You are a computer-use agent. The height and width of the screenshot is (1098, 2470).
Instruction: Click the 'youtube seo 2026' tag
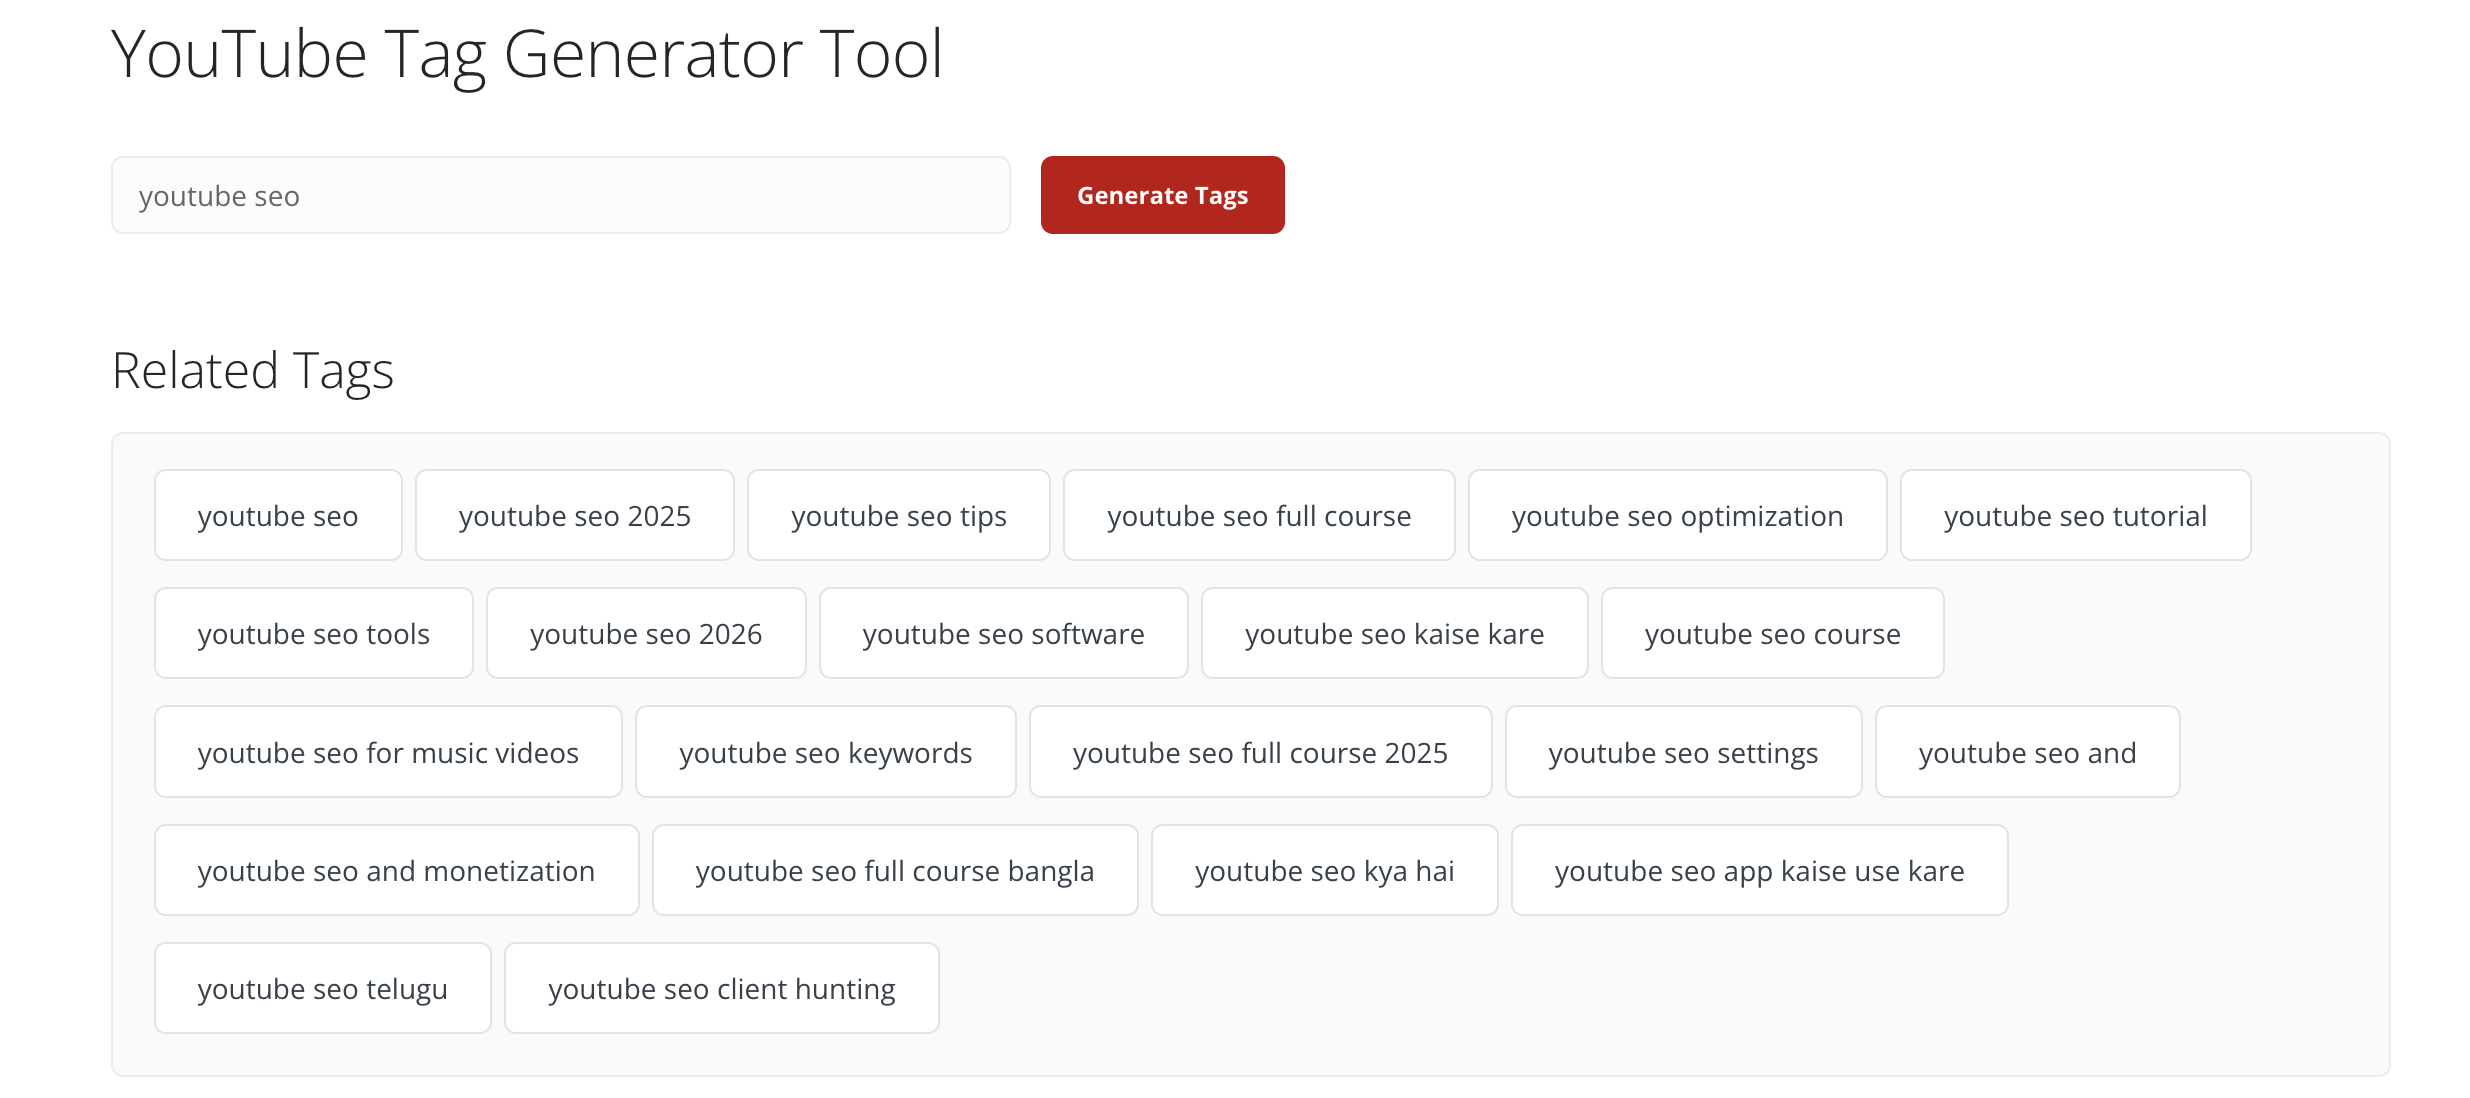pos(646,633)
